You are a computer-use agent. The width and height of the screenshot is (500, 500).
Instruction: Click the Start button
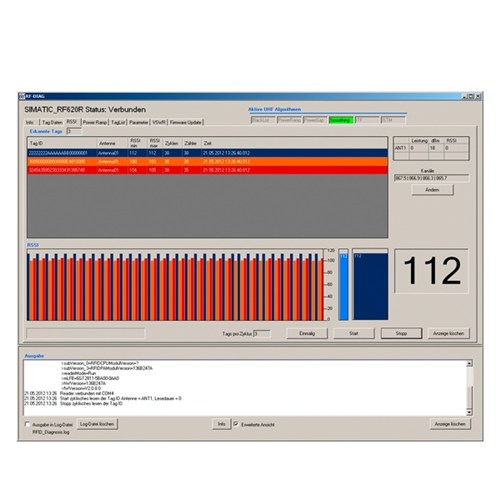coord(354,333)
